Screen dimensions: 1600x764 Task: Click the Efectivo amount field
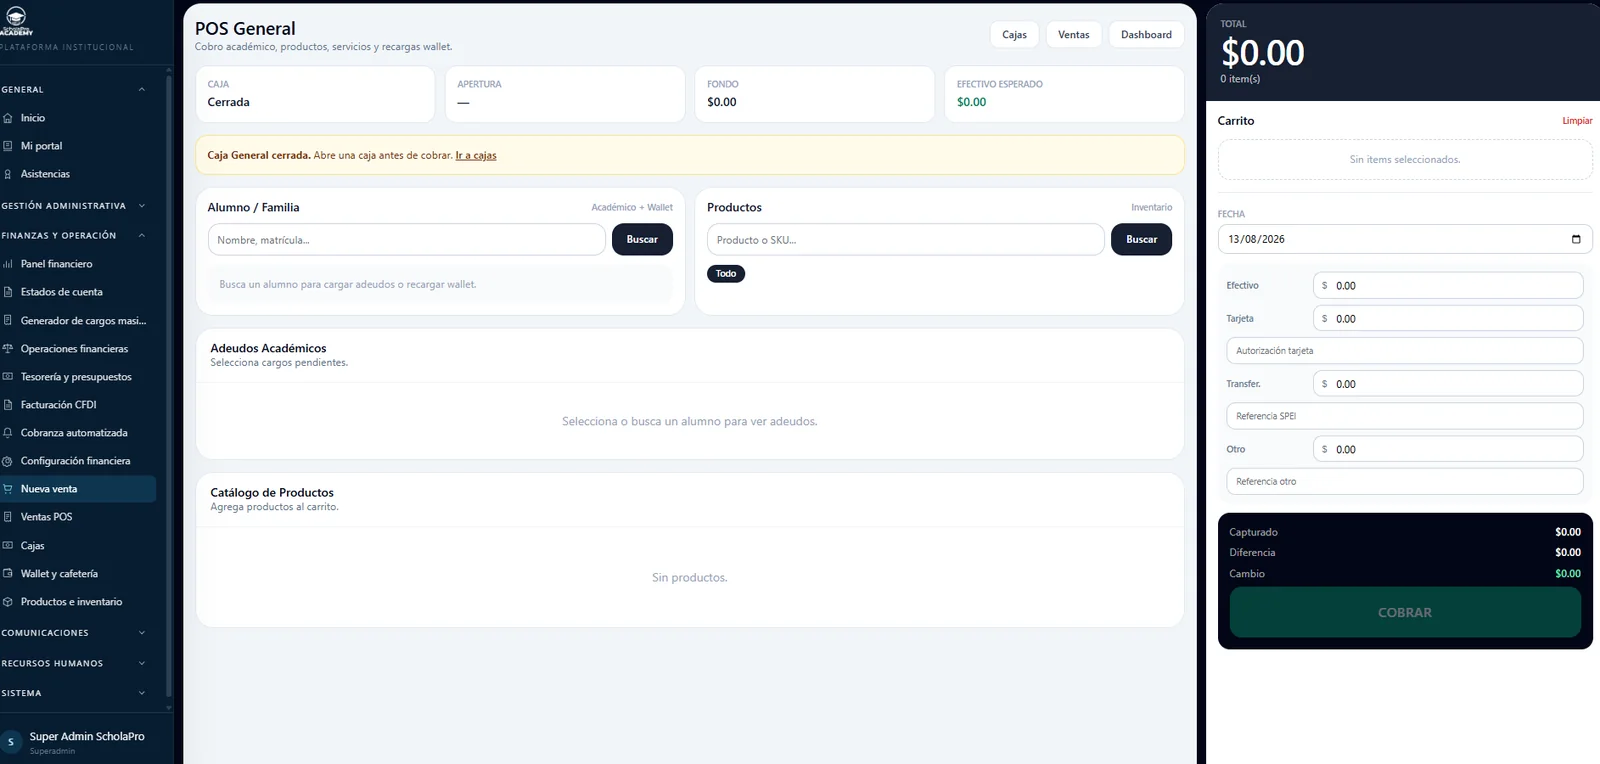1448,286
